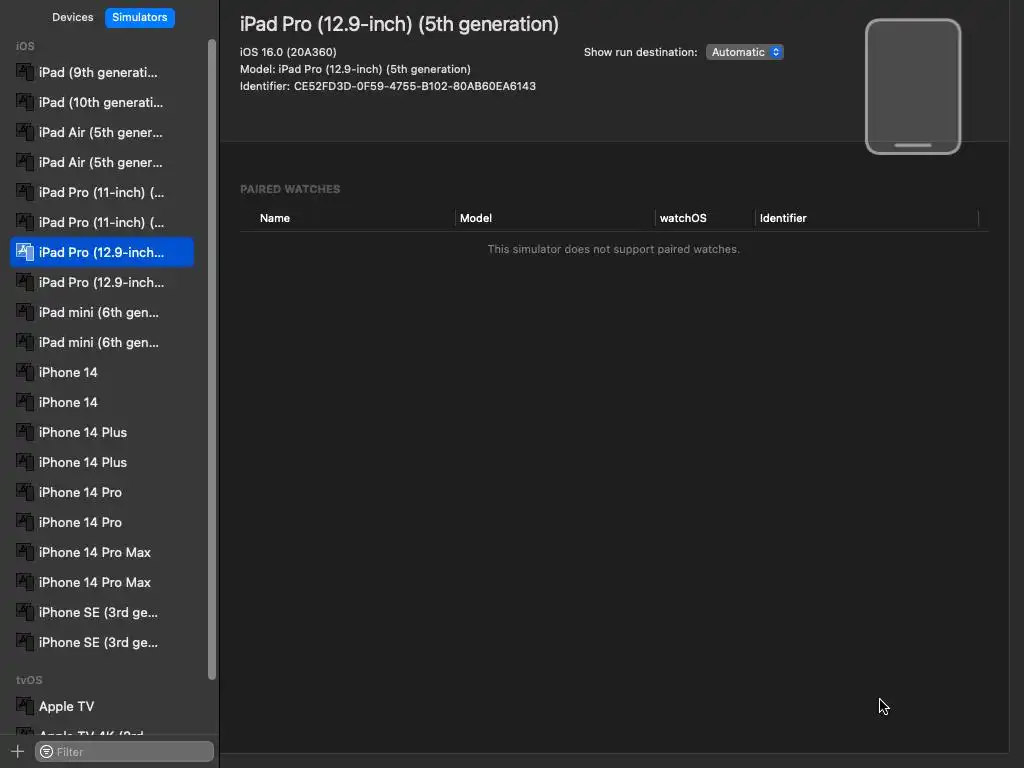1024x768 pixels.
Task: Click the Identifier CE52FD3D-0F59 text
Action: (388, 86)
